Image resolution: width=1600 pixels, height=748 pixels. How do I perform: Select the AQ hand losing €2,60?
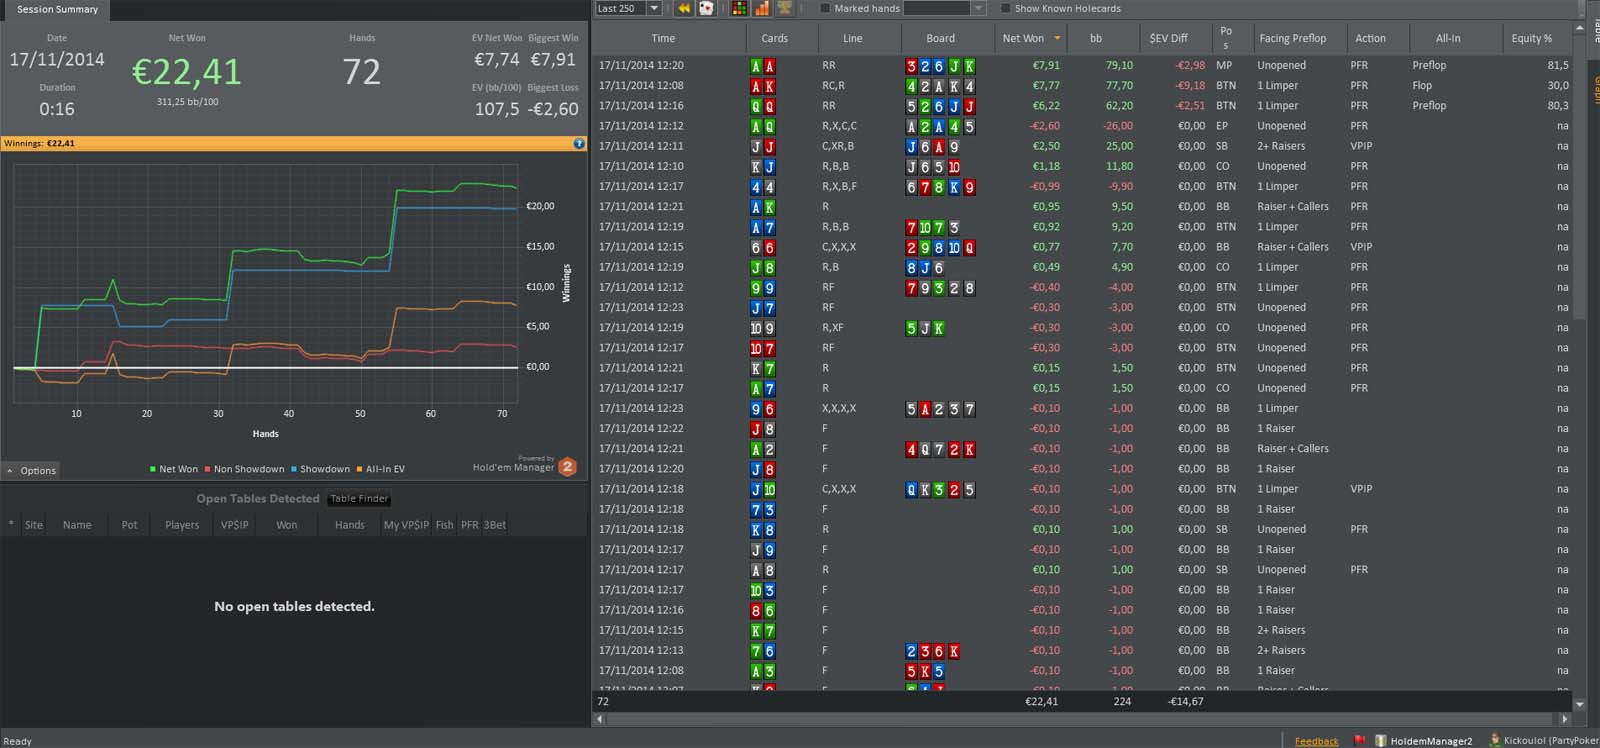tap(1082, 126)
